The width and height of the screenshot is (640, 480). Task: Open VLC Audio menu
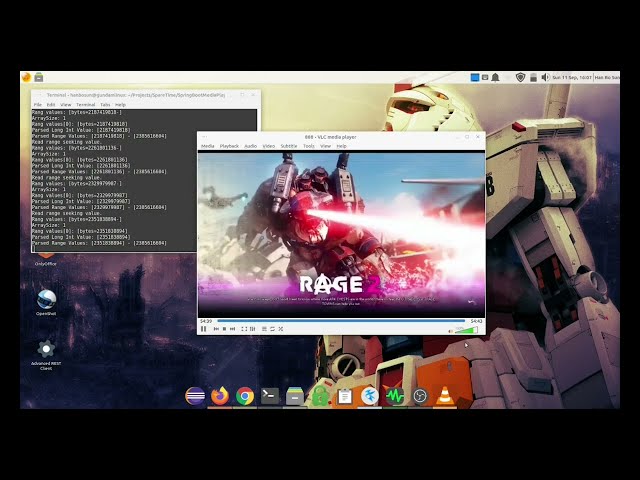251,146
